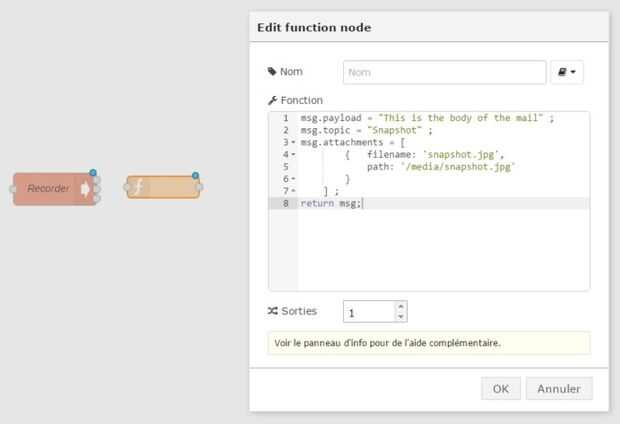Collapse the code fold at line 3
Screen dimensions: 620x424
tap(292, 142)
